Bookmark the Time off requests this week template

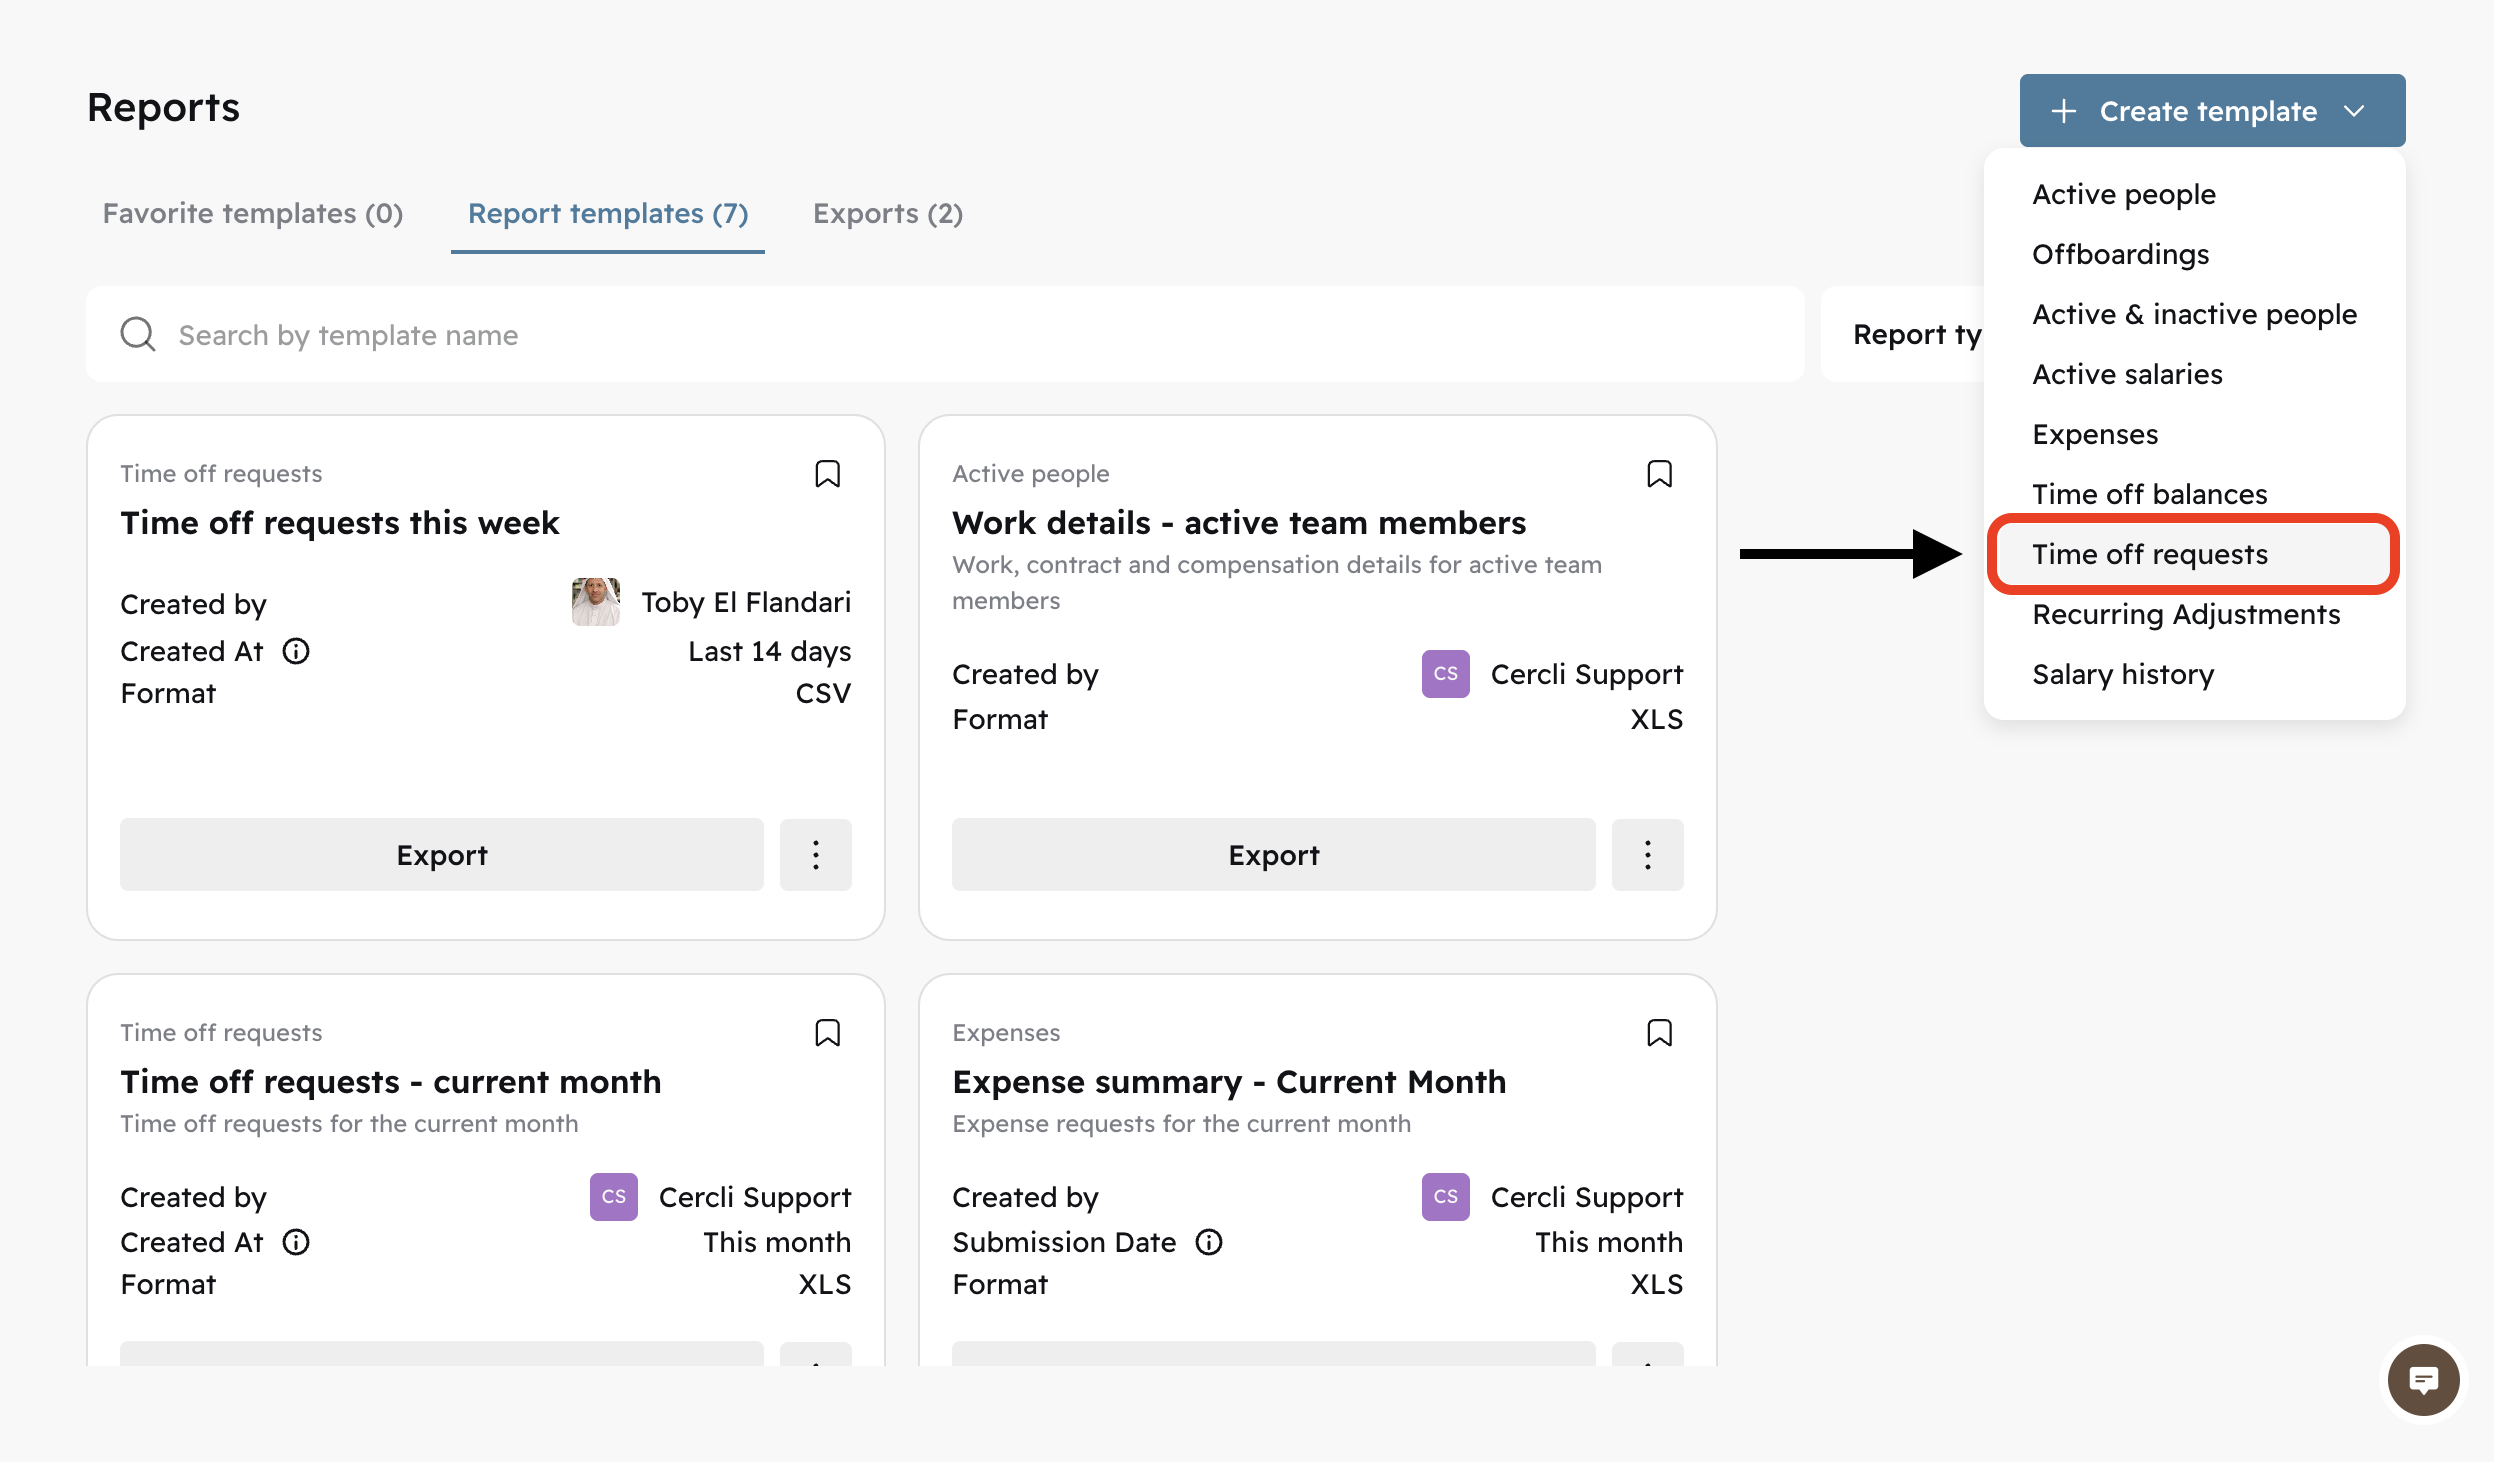pos(827,474)
